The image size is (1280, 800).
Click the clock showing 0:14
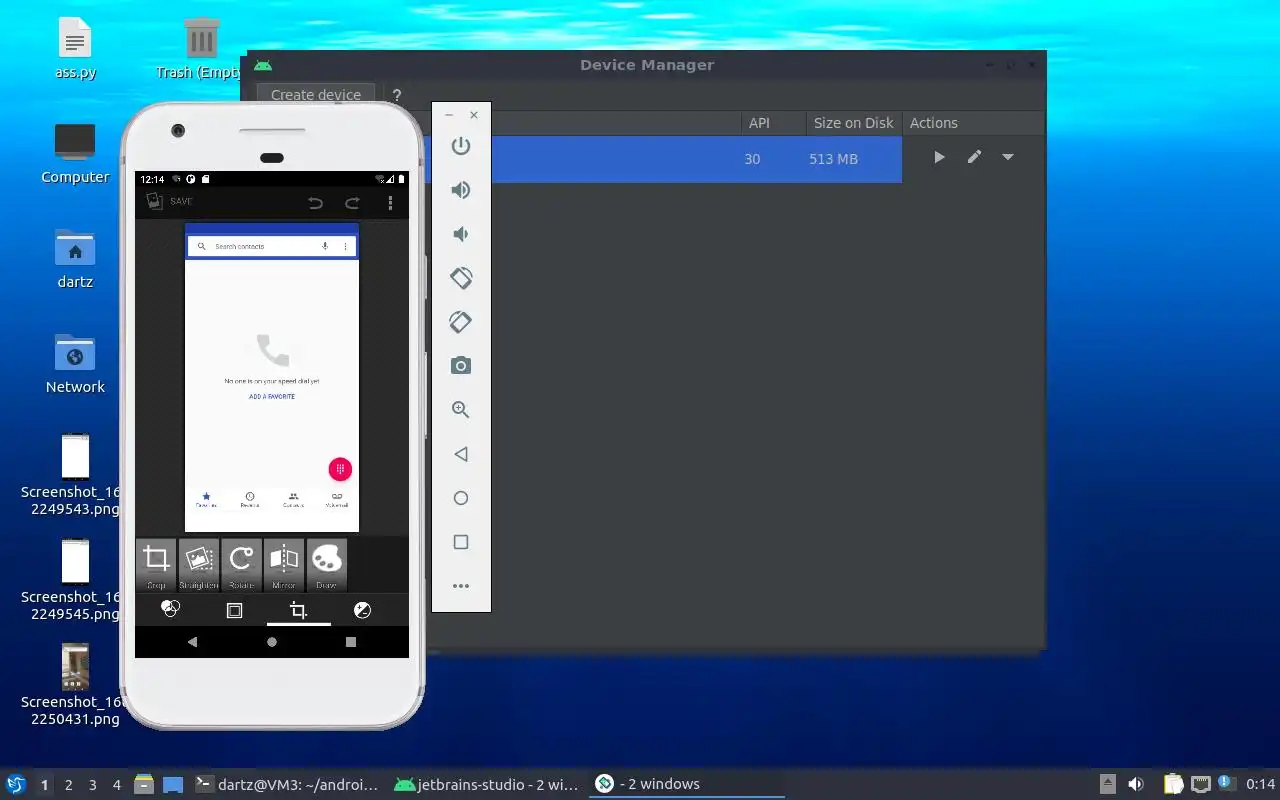pos(1260,784)
